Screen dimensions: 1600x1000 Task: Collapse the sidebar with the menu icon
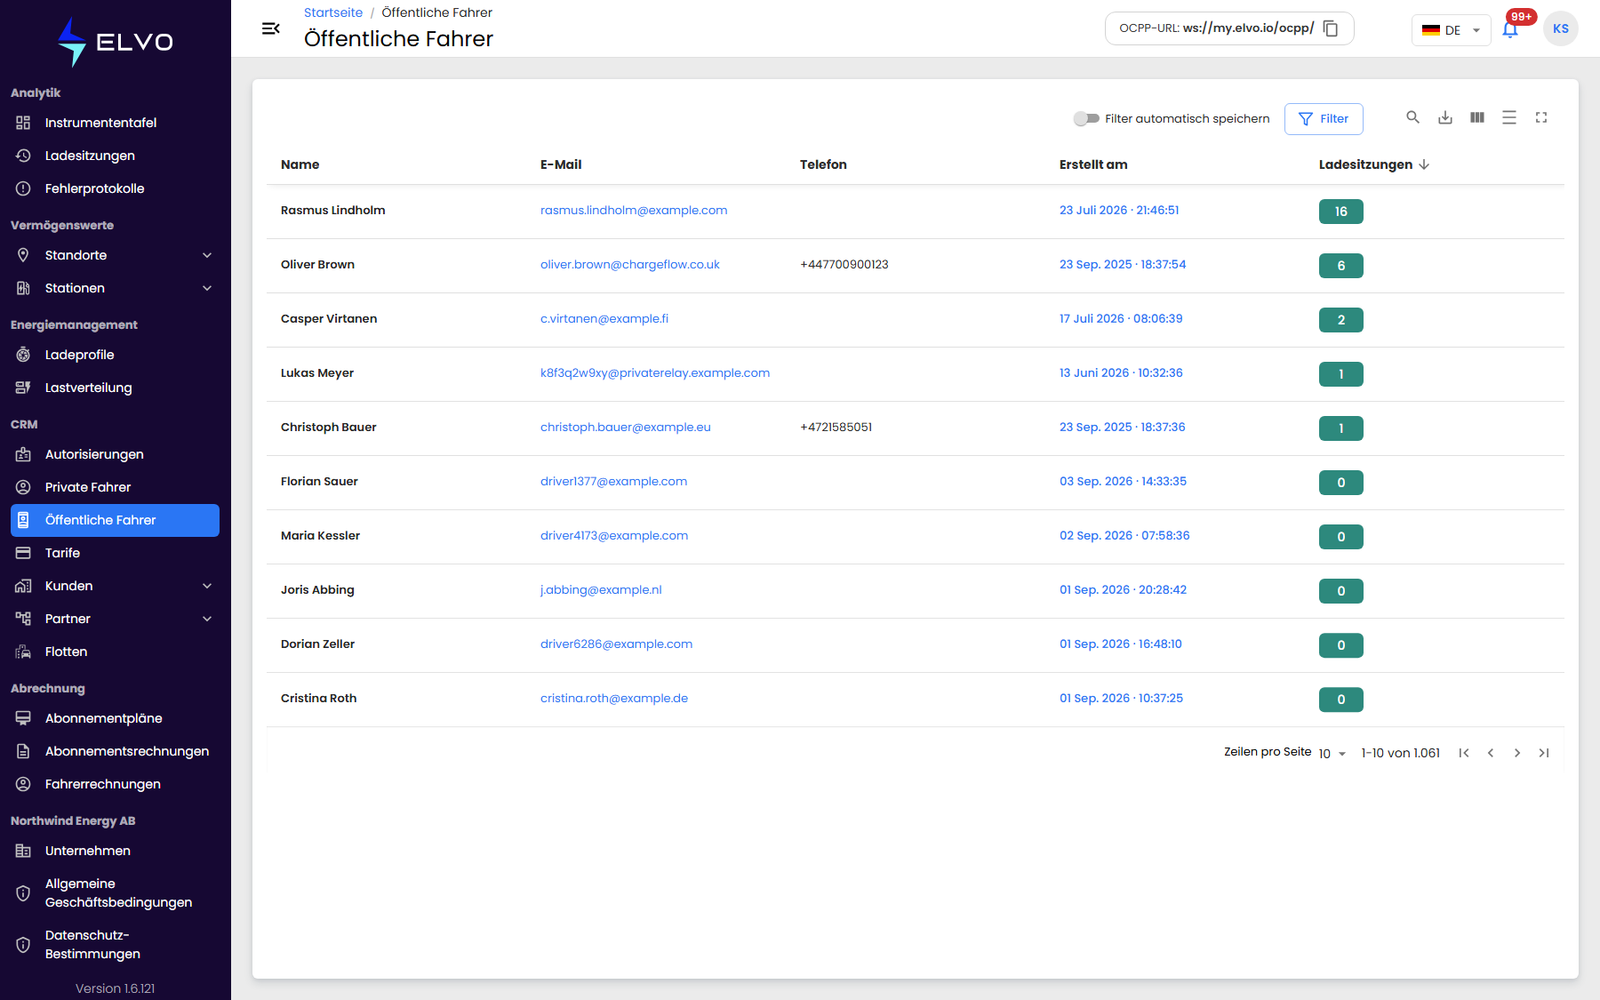click(270, 29)
